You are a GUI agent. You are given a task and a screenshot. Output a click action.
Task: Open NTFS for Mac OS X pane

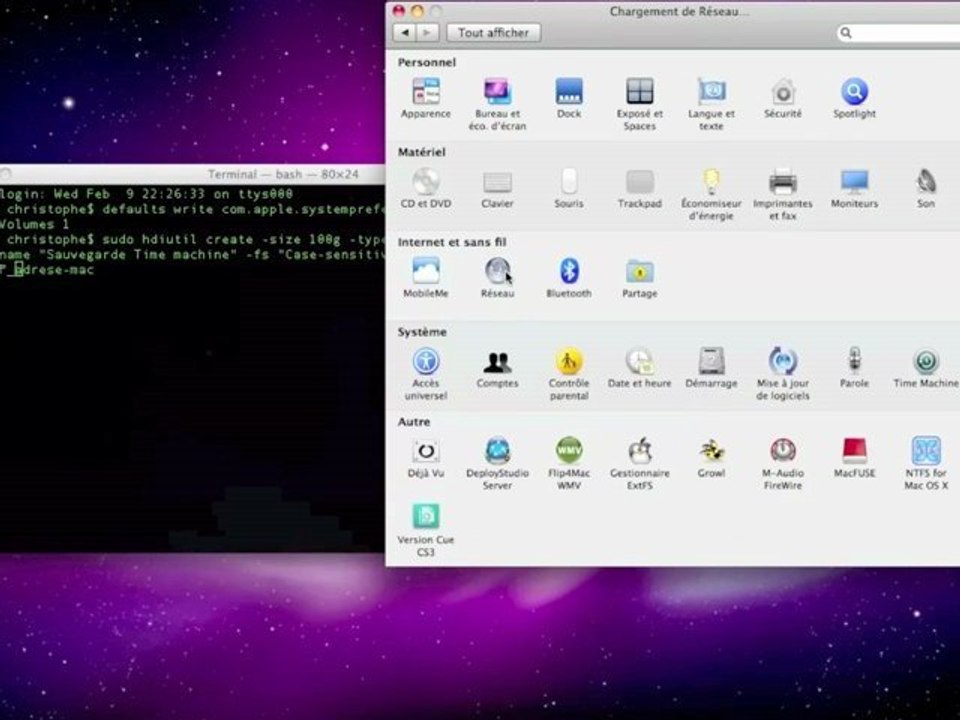tap(926, 463)
